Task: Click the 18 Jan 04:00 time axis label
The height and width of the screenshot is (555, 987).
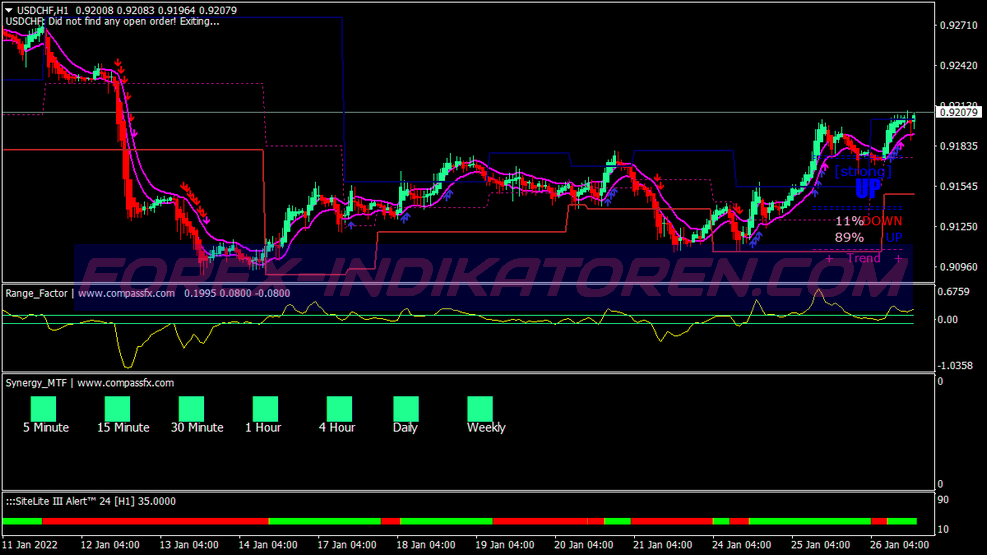Action: (x=426, y=545)
